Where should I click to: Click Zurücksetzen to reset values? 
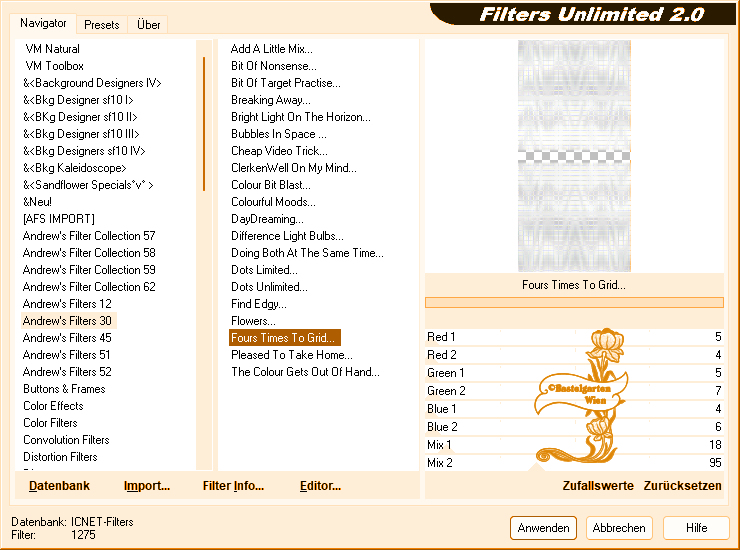682,485
